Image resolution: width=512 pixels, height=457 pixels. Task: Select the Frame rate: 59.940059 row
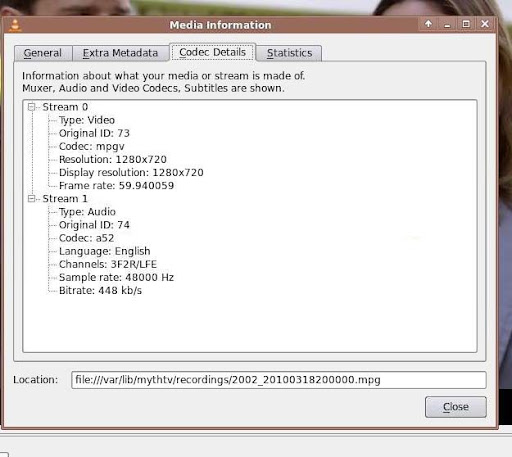coord(116,186)
